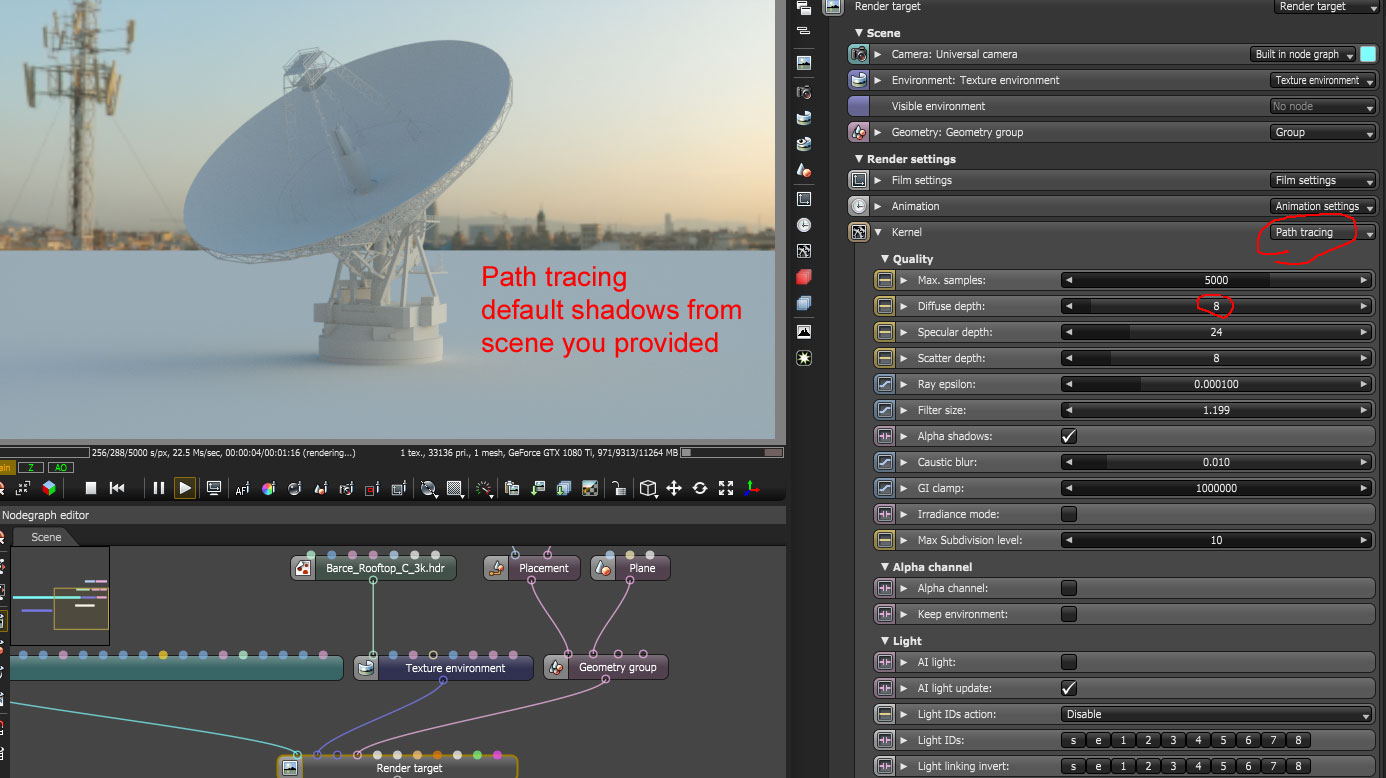Click the camera icon in inspector side strip
This screenshot has width=1386, height=778.
coord(804,91)
